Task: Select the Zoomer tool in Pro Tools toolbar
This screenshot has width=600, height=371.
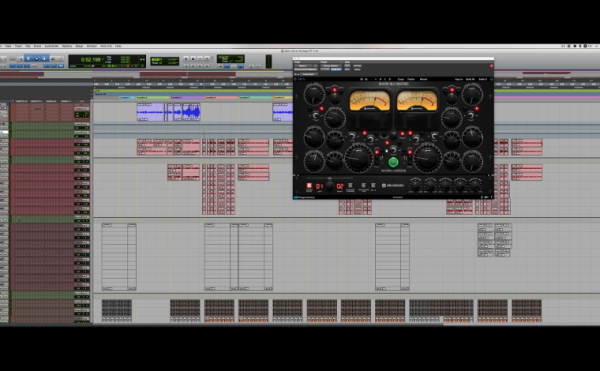Action: (20, 59)
